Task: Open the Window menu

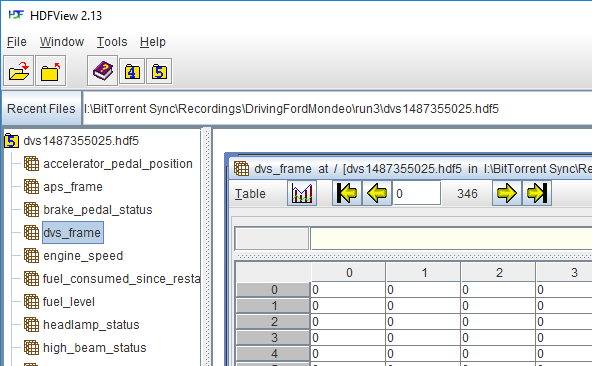Action: pyautogui.click(x=62, y=42)
